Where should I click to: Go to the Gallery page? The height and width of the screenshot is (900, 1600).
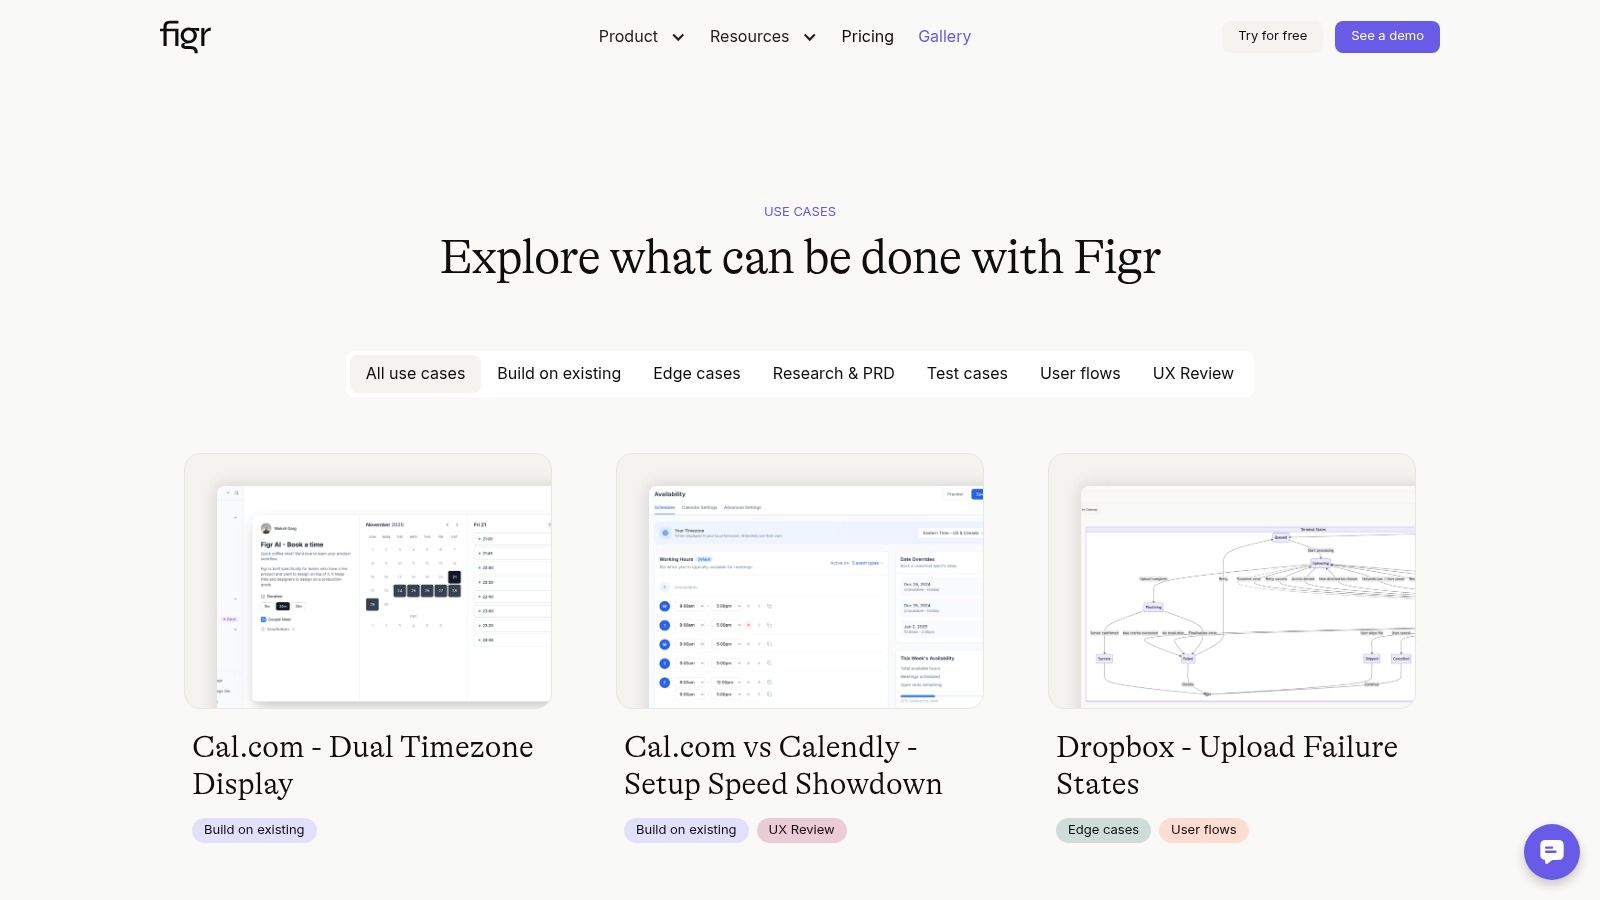944,37
